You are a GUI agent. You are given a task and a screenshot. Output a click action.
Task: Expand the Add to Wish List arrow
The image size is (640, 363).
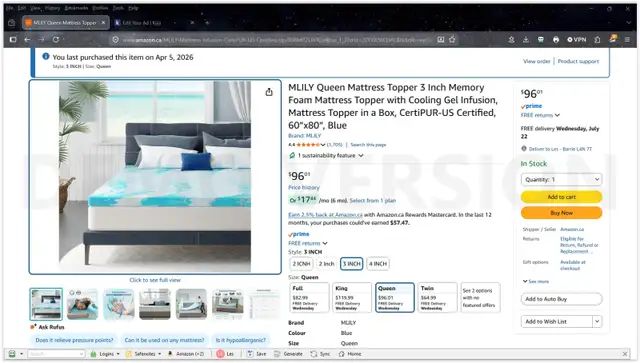click(x=597, y=322)
